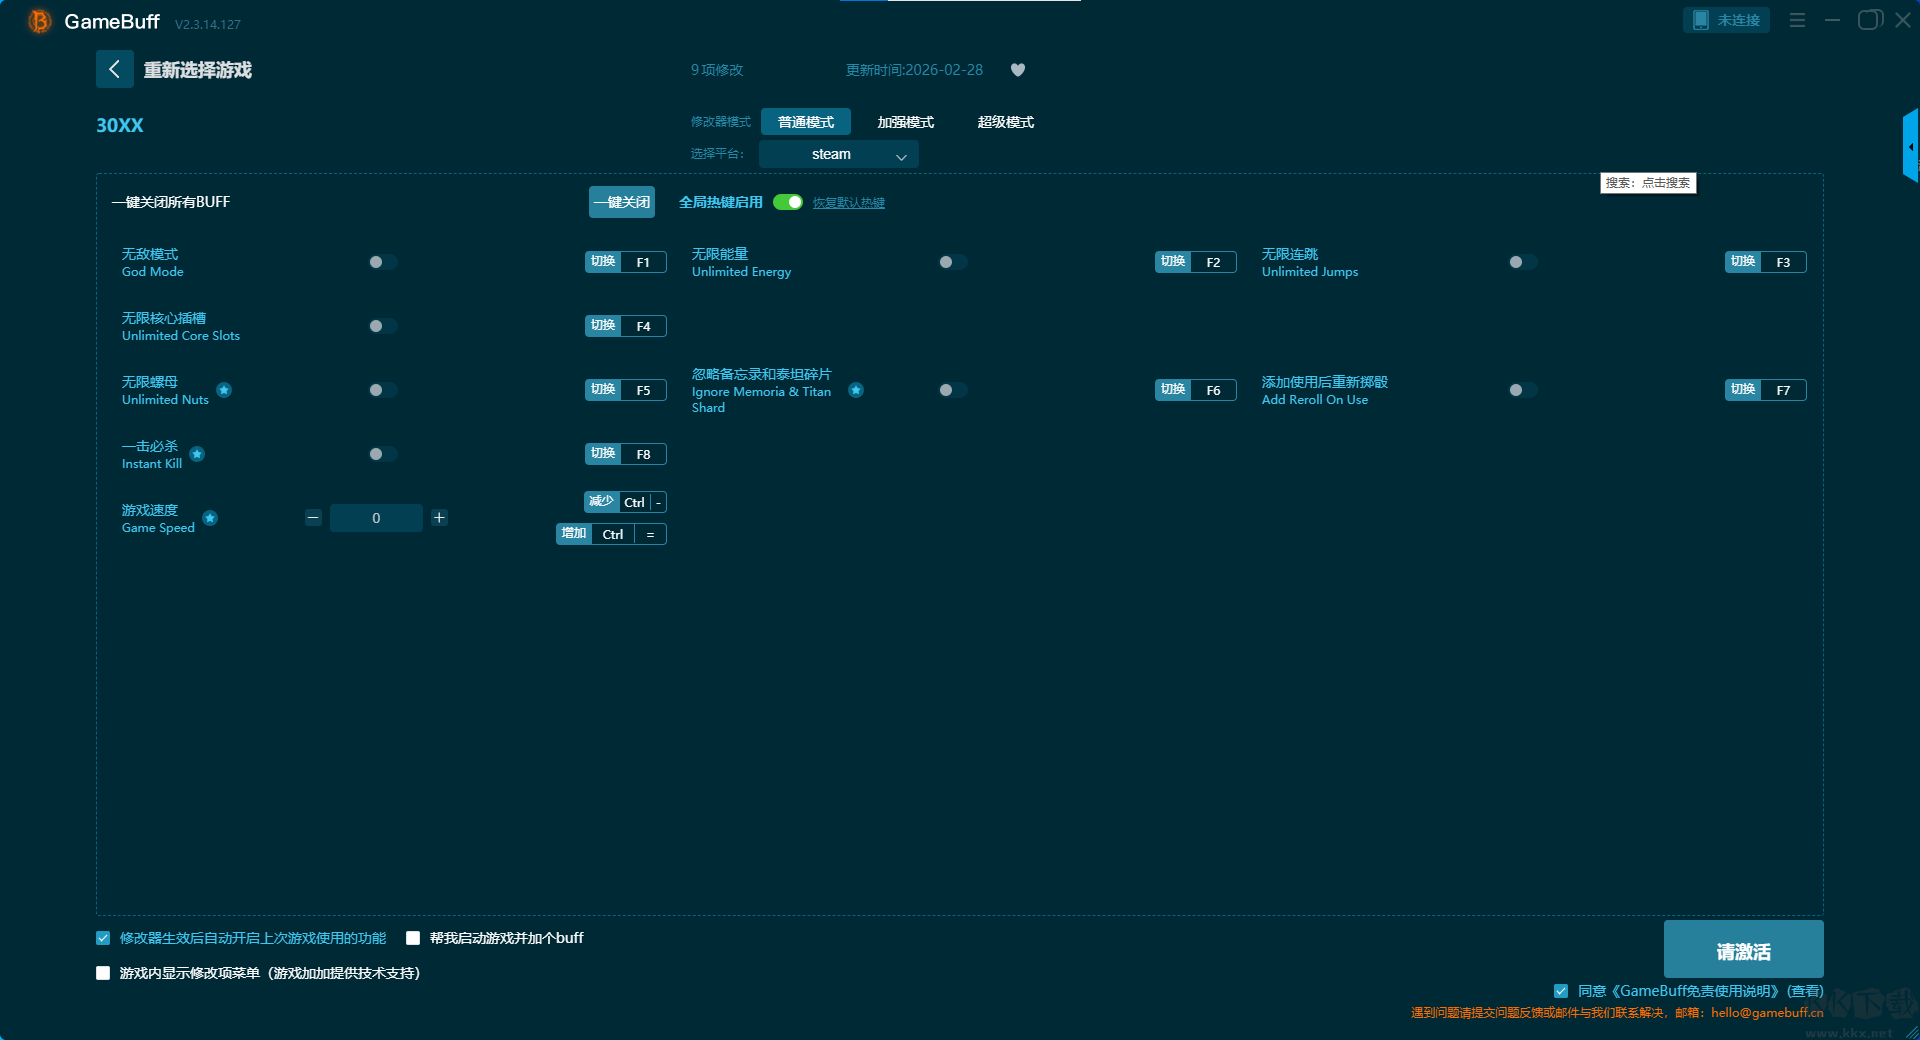1920x1040 pixels.
Task: Click the star icon beside Game Speed
Action: click(210, 518)
